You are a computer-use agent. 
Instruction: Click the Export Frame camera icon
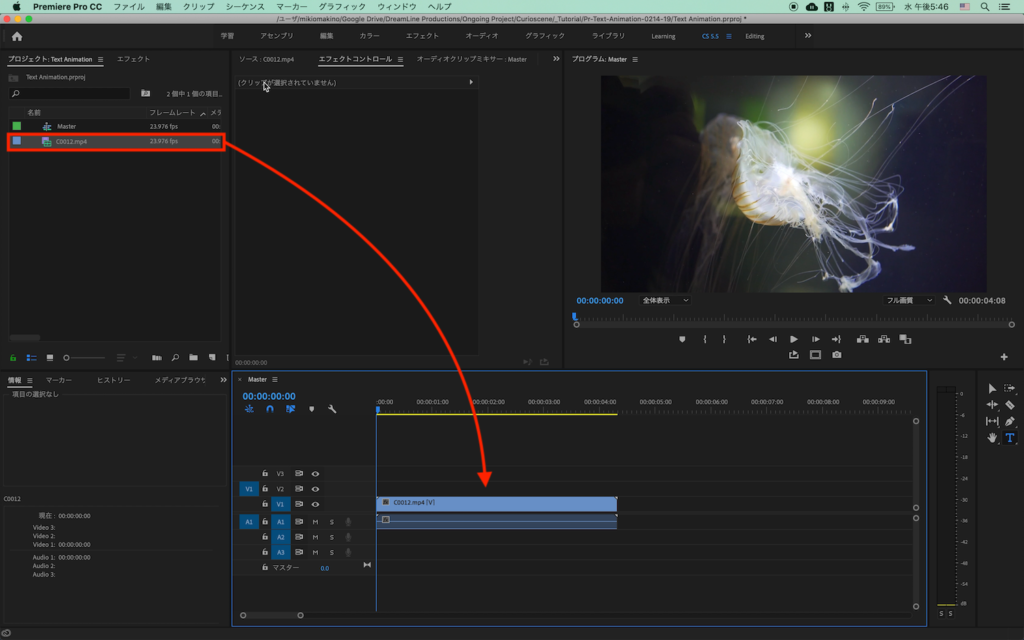836,354
